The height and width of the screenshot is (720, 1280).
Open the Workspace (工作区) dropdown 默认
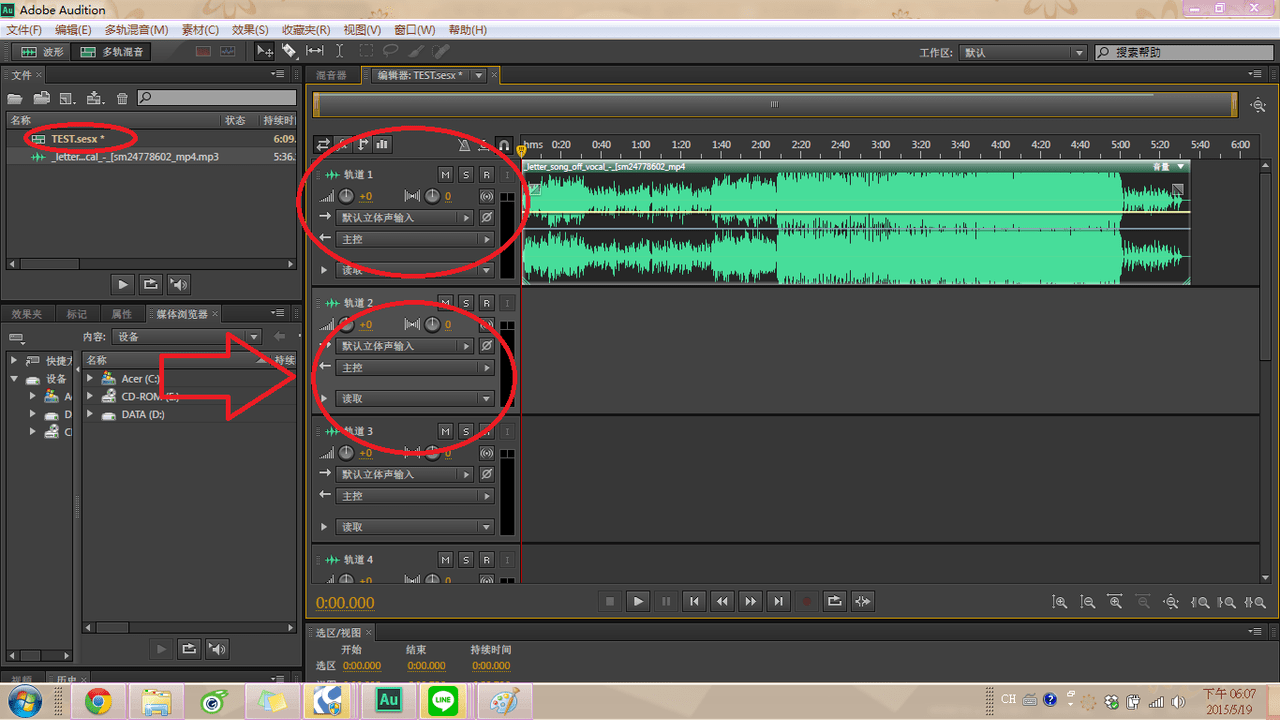click(1023, 52)
